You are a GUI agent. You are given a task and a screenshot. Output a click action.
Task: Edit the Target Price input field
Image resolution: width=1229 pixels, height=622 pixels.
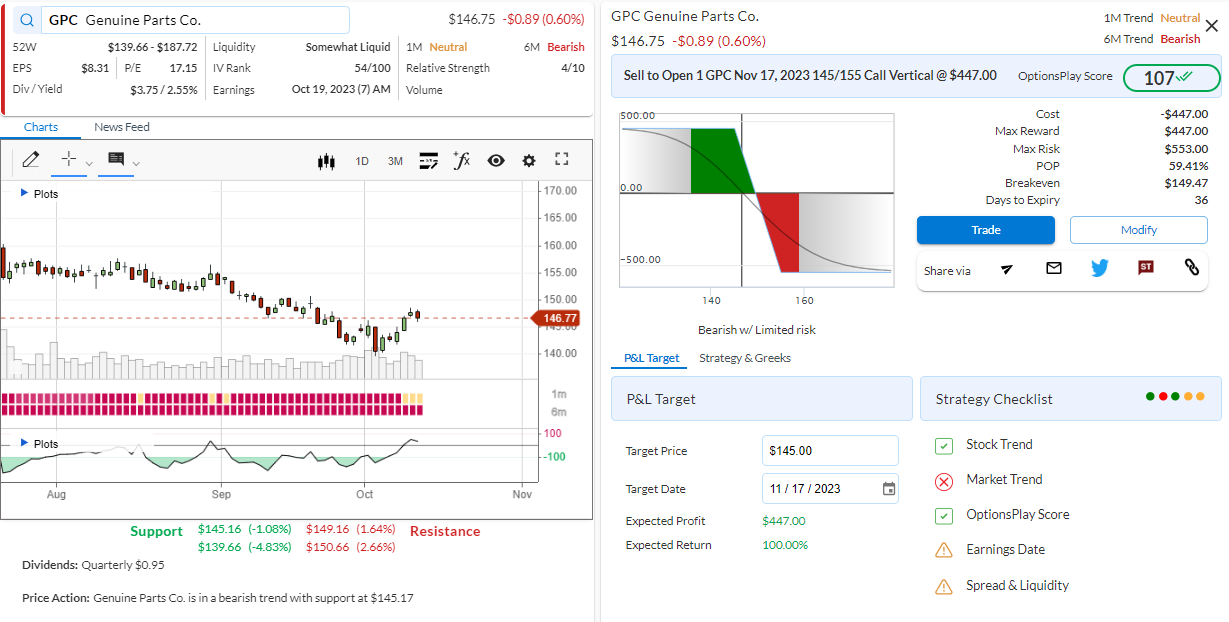pyautogui.click(x=829, y=451)
